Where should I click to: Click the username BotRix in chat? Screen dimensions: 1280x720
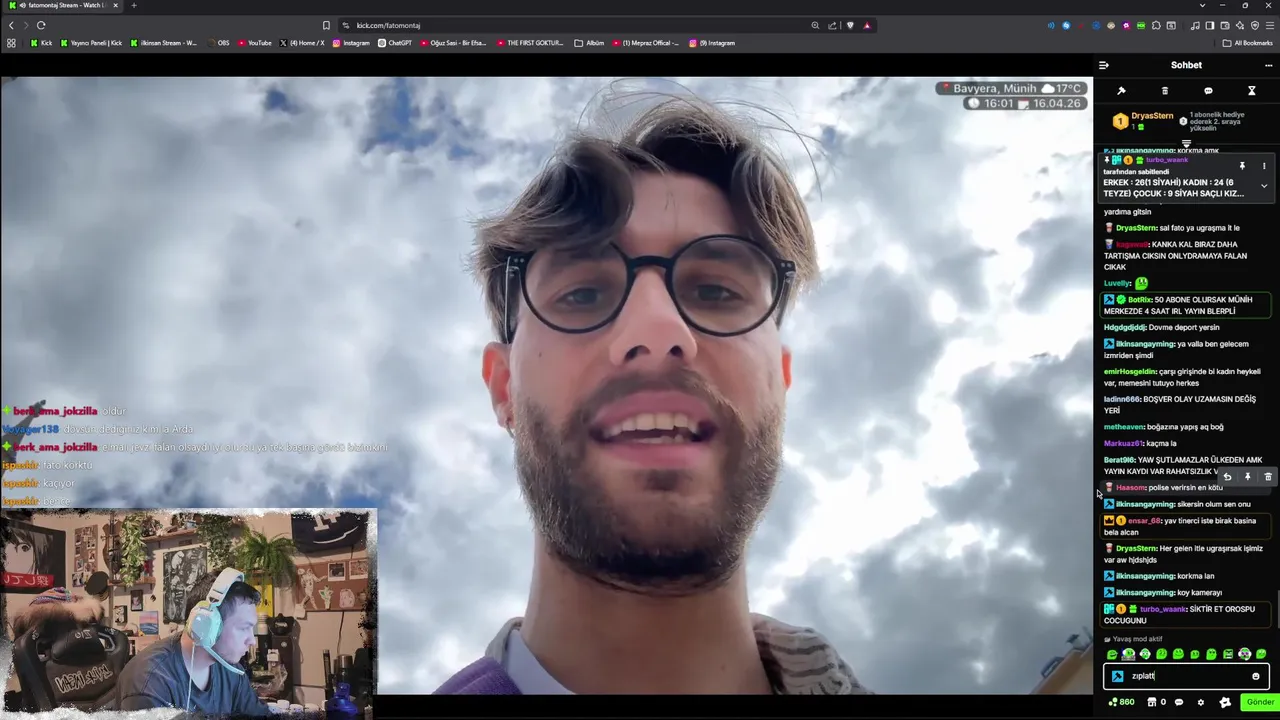(x=1139, y=300)
